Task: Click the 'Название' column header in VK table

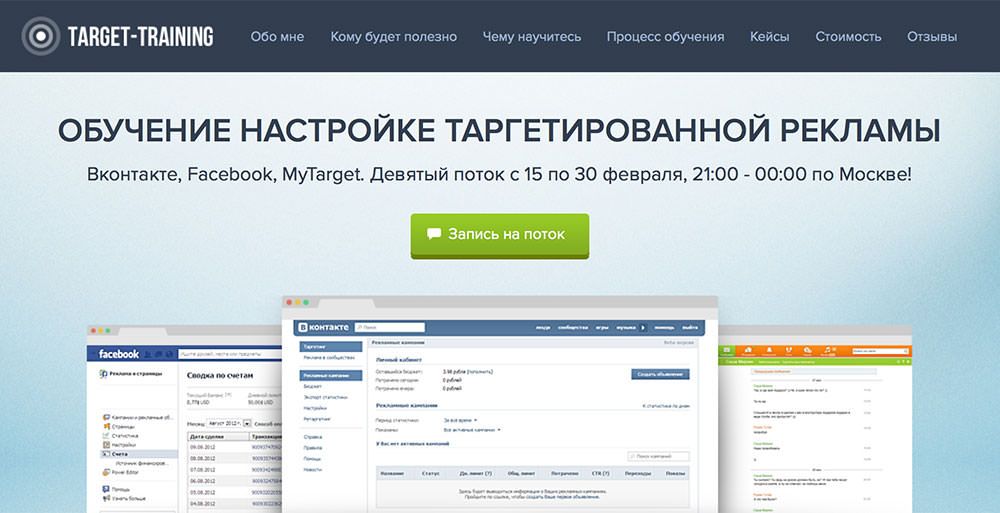Action: [392, 473]
